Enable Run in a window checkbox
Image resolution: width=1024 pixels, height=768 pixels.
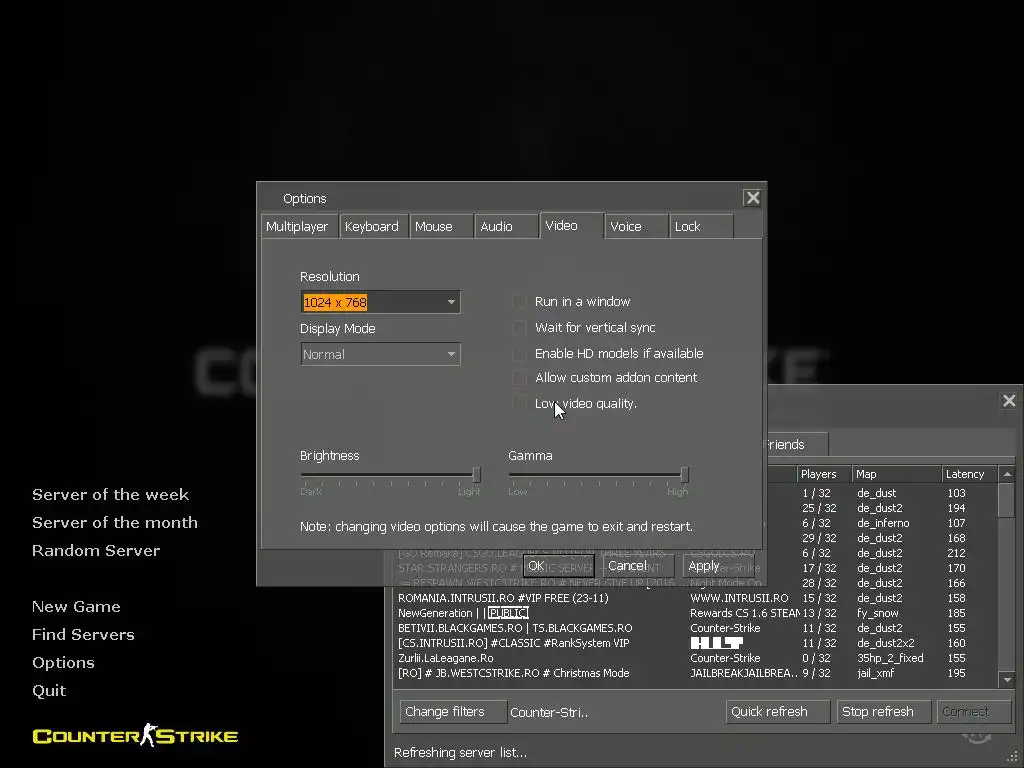click(520, 302)
